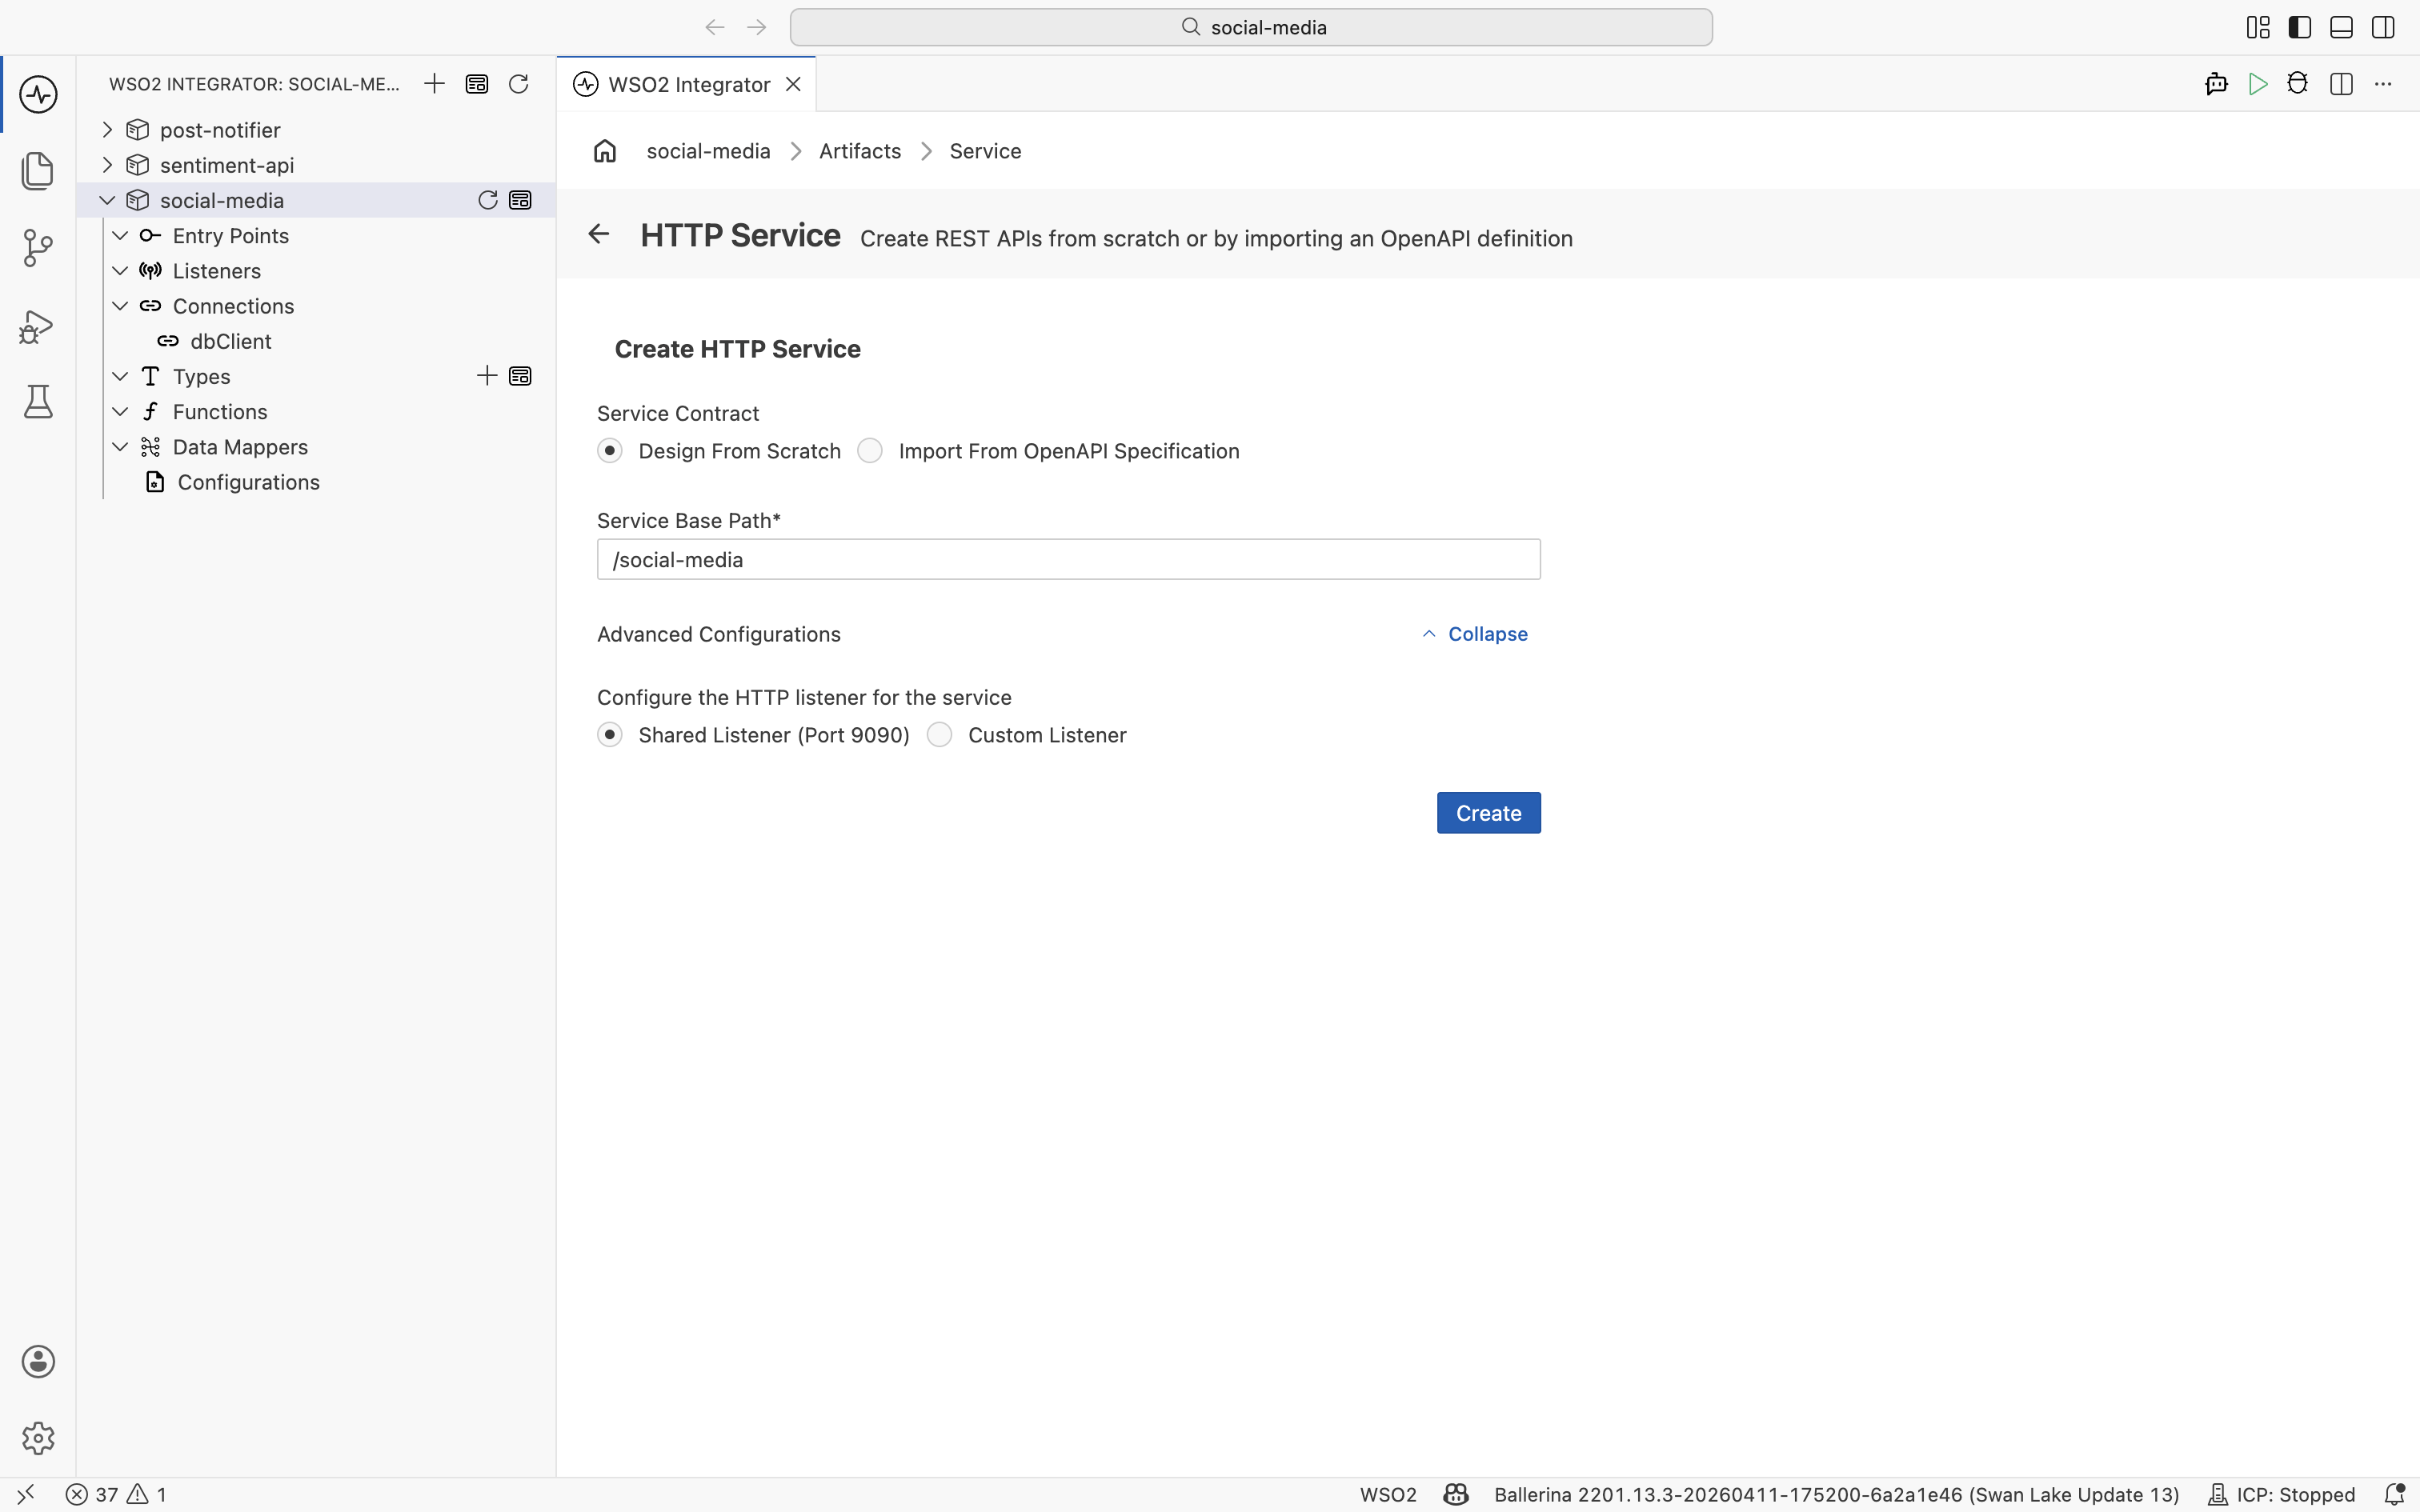
Task: Click the Service breadcrumb
Action: click(985, 151)
